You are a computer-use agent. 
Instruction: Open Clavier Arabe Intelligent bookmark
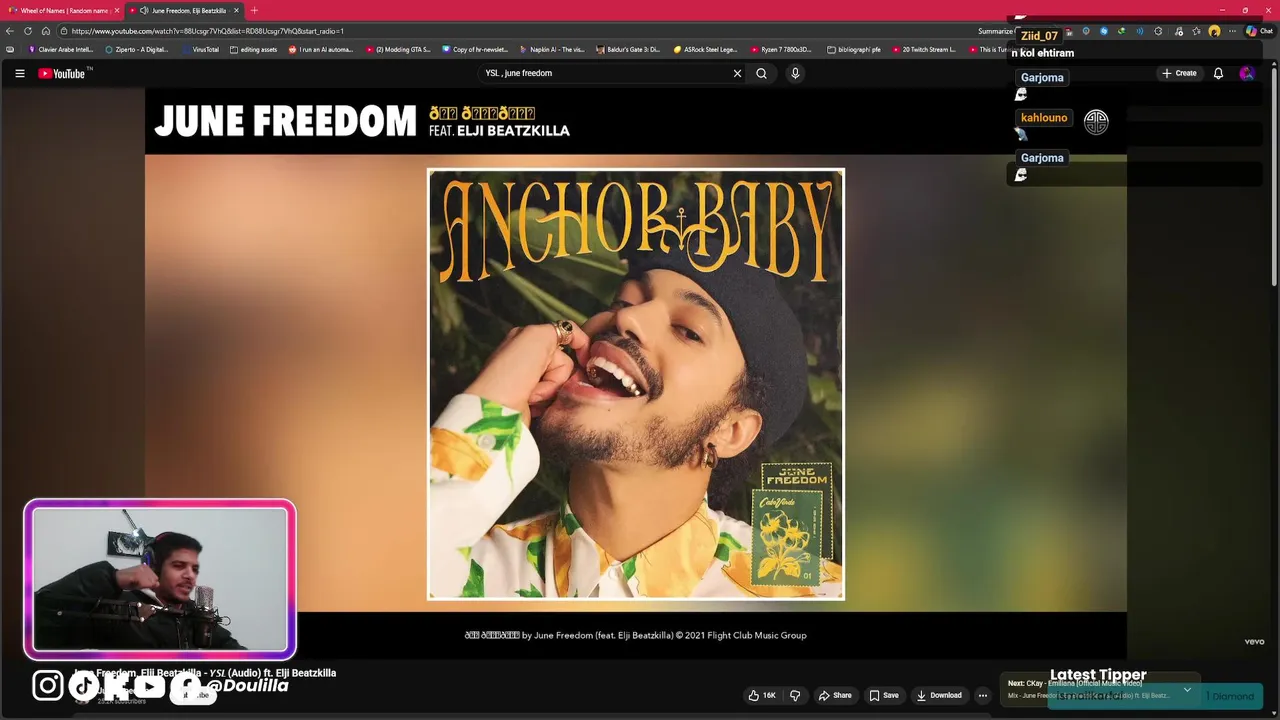[x=61, y=49]
